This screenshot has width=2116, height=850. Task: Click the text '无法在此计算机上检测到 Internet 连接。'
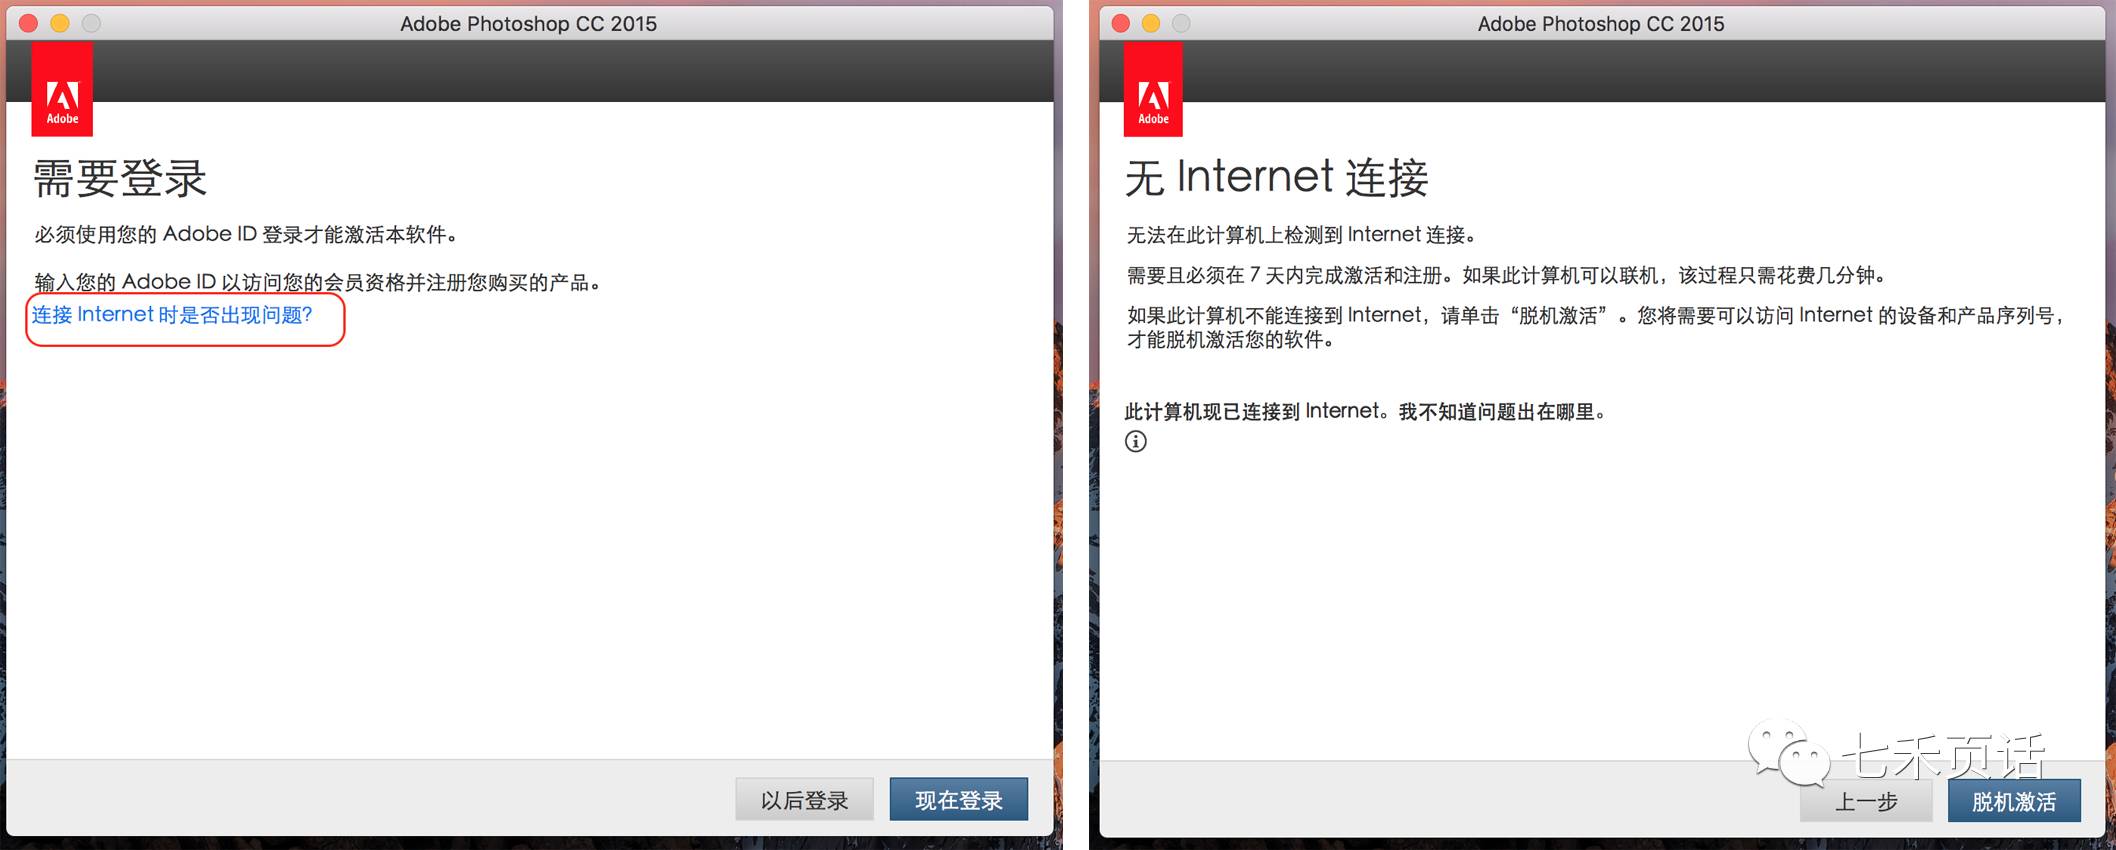pyautogui.click(x=1302, y=235)
